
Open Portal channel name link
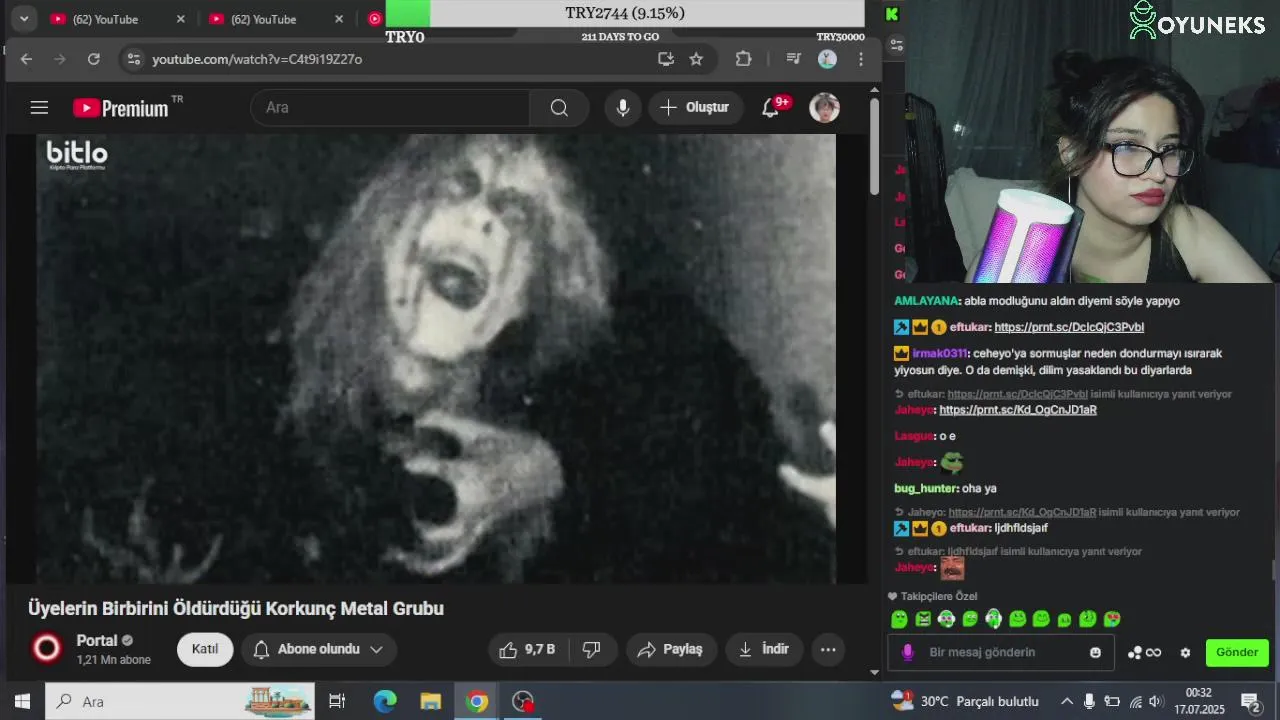[x=97, y=641]
